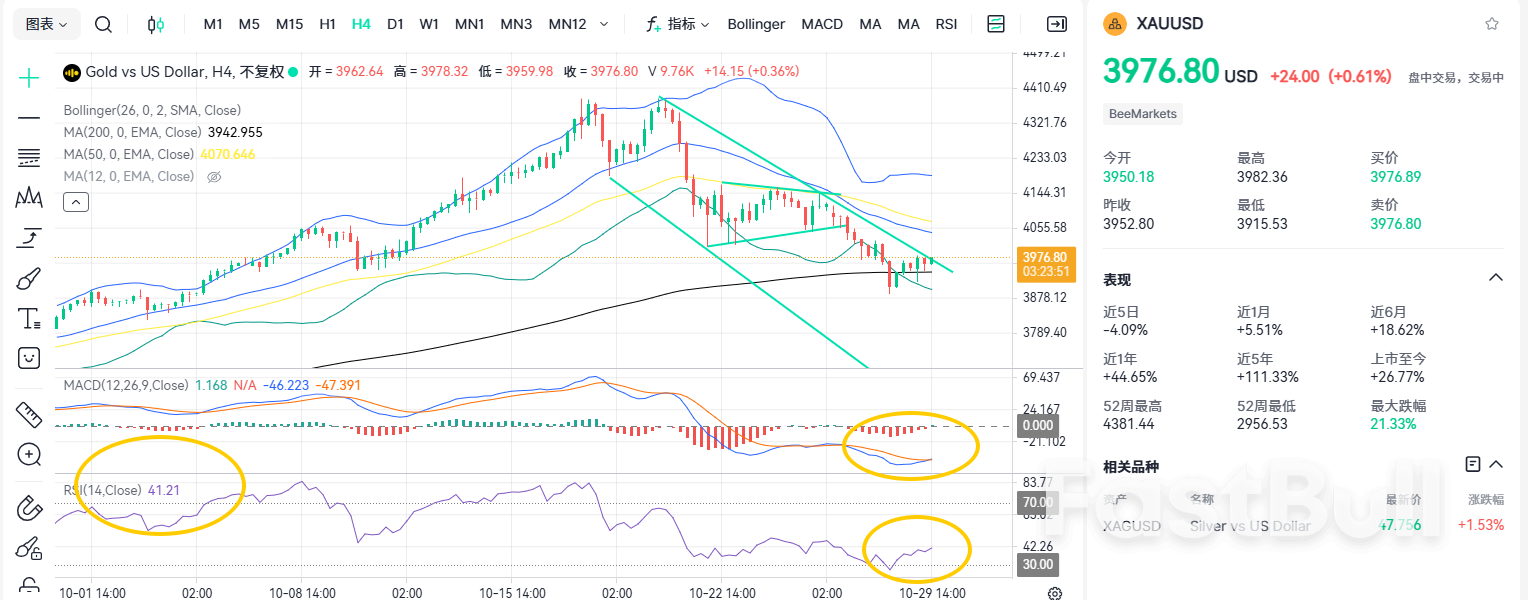
Task: Add XAUUSD to favorites with star
Action: (1492, 24)
